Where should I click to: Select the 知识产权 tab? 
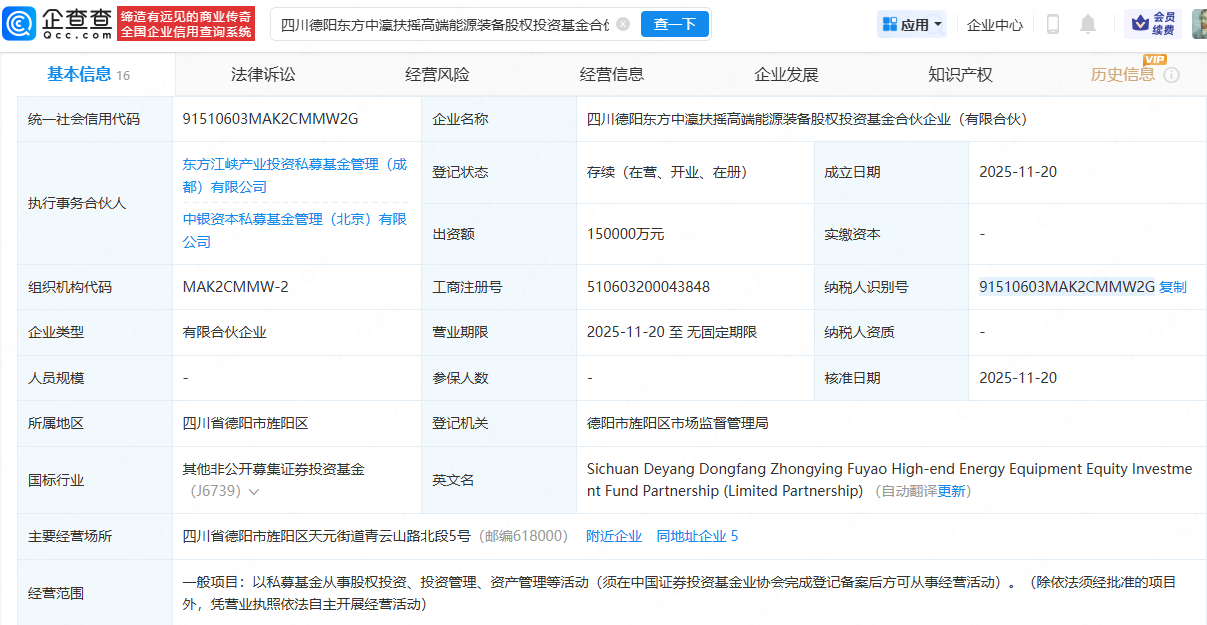click(960, 75)
